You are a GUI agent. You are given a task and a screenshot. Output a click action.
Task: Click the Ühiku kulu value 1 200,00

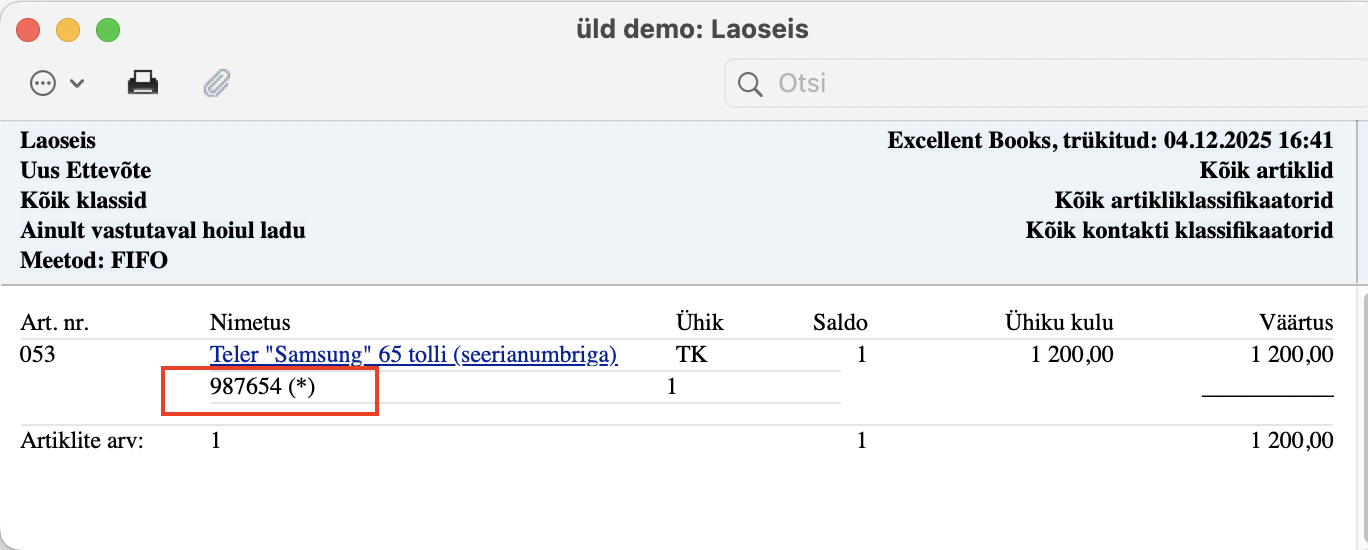coord(1071,354)
